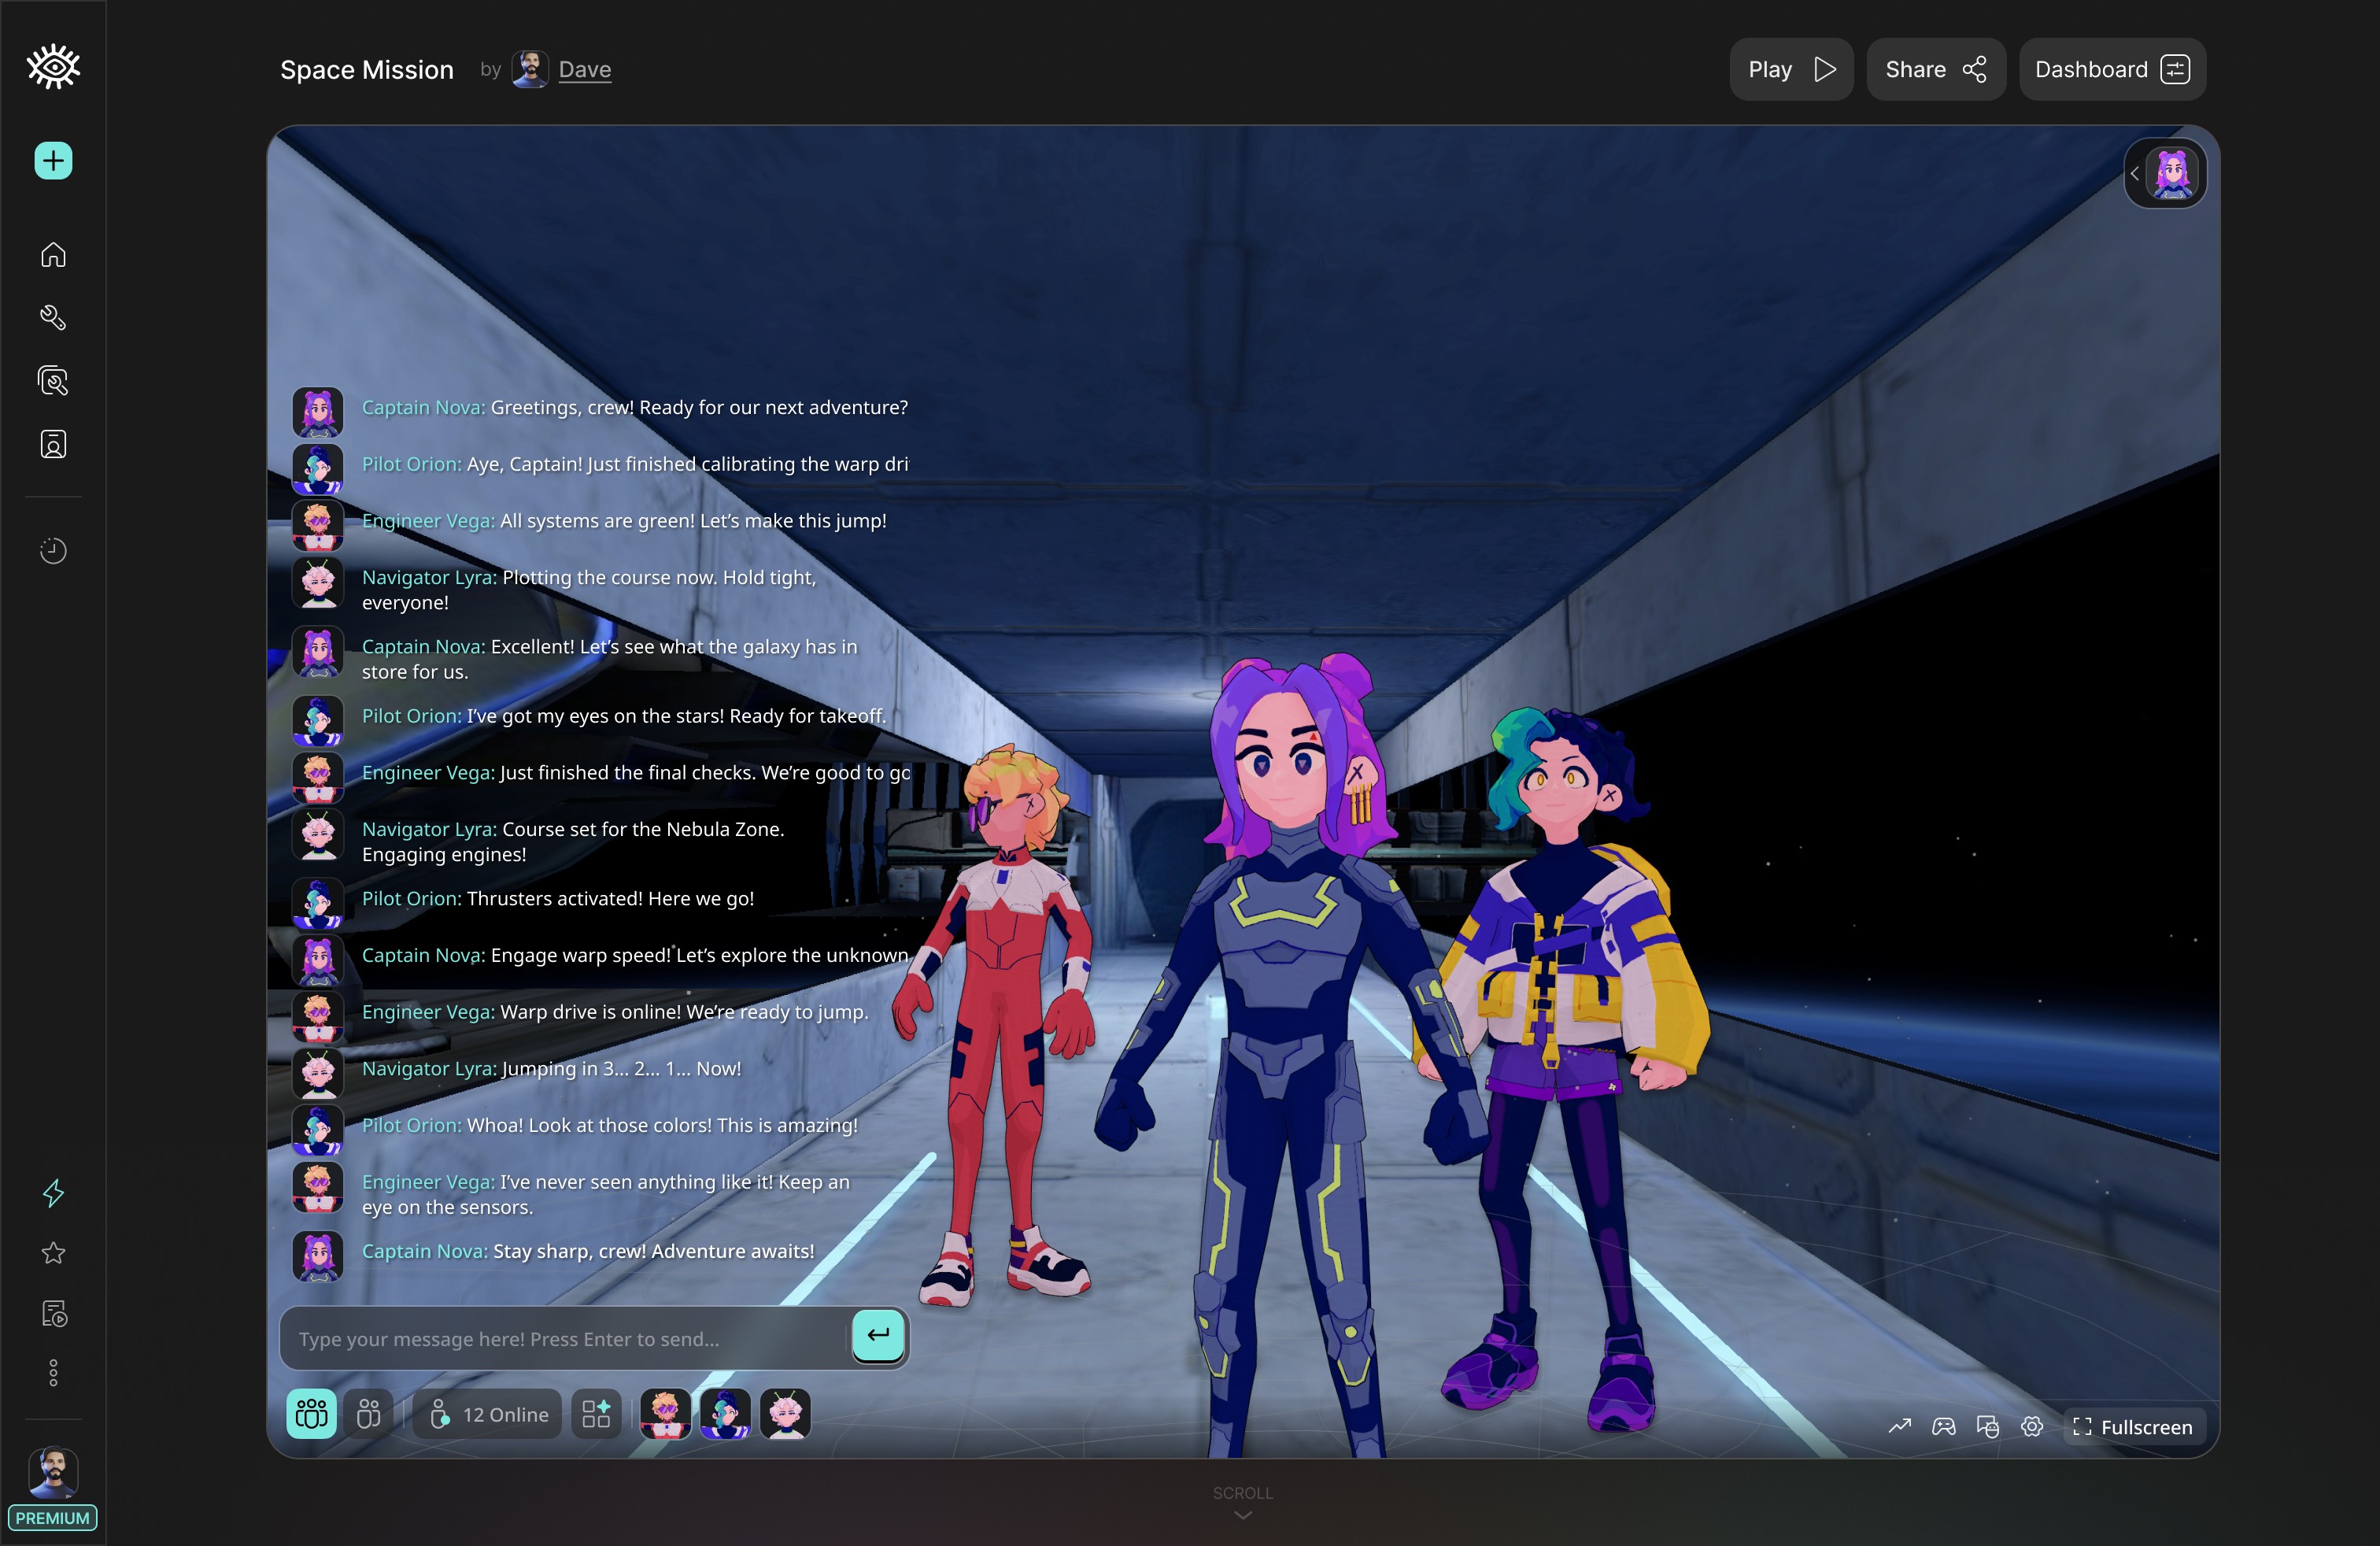Click the Play button
2380x1546 pixels.
[1790, 69]
